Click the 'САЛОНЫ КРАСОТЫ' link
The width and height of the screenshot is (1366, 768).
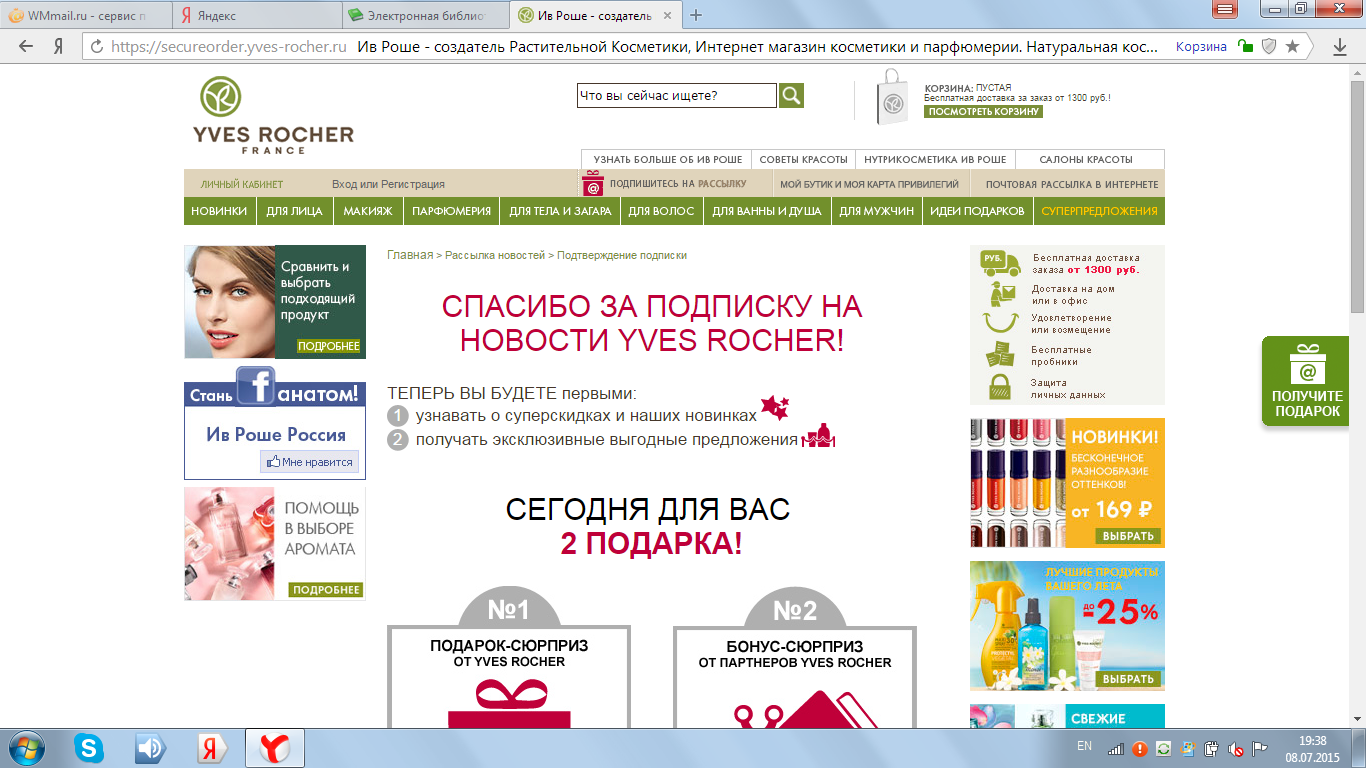click(1086, 160)
